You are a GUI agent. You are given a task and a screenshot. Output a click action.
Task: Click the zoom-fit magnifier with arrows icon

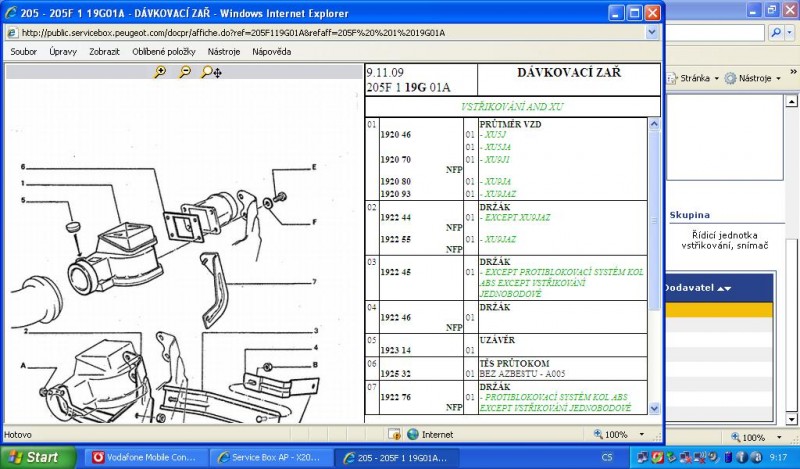(x=210, y=72)
